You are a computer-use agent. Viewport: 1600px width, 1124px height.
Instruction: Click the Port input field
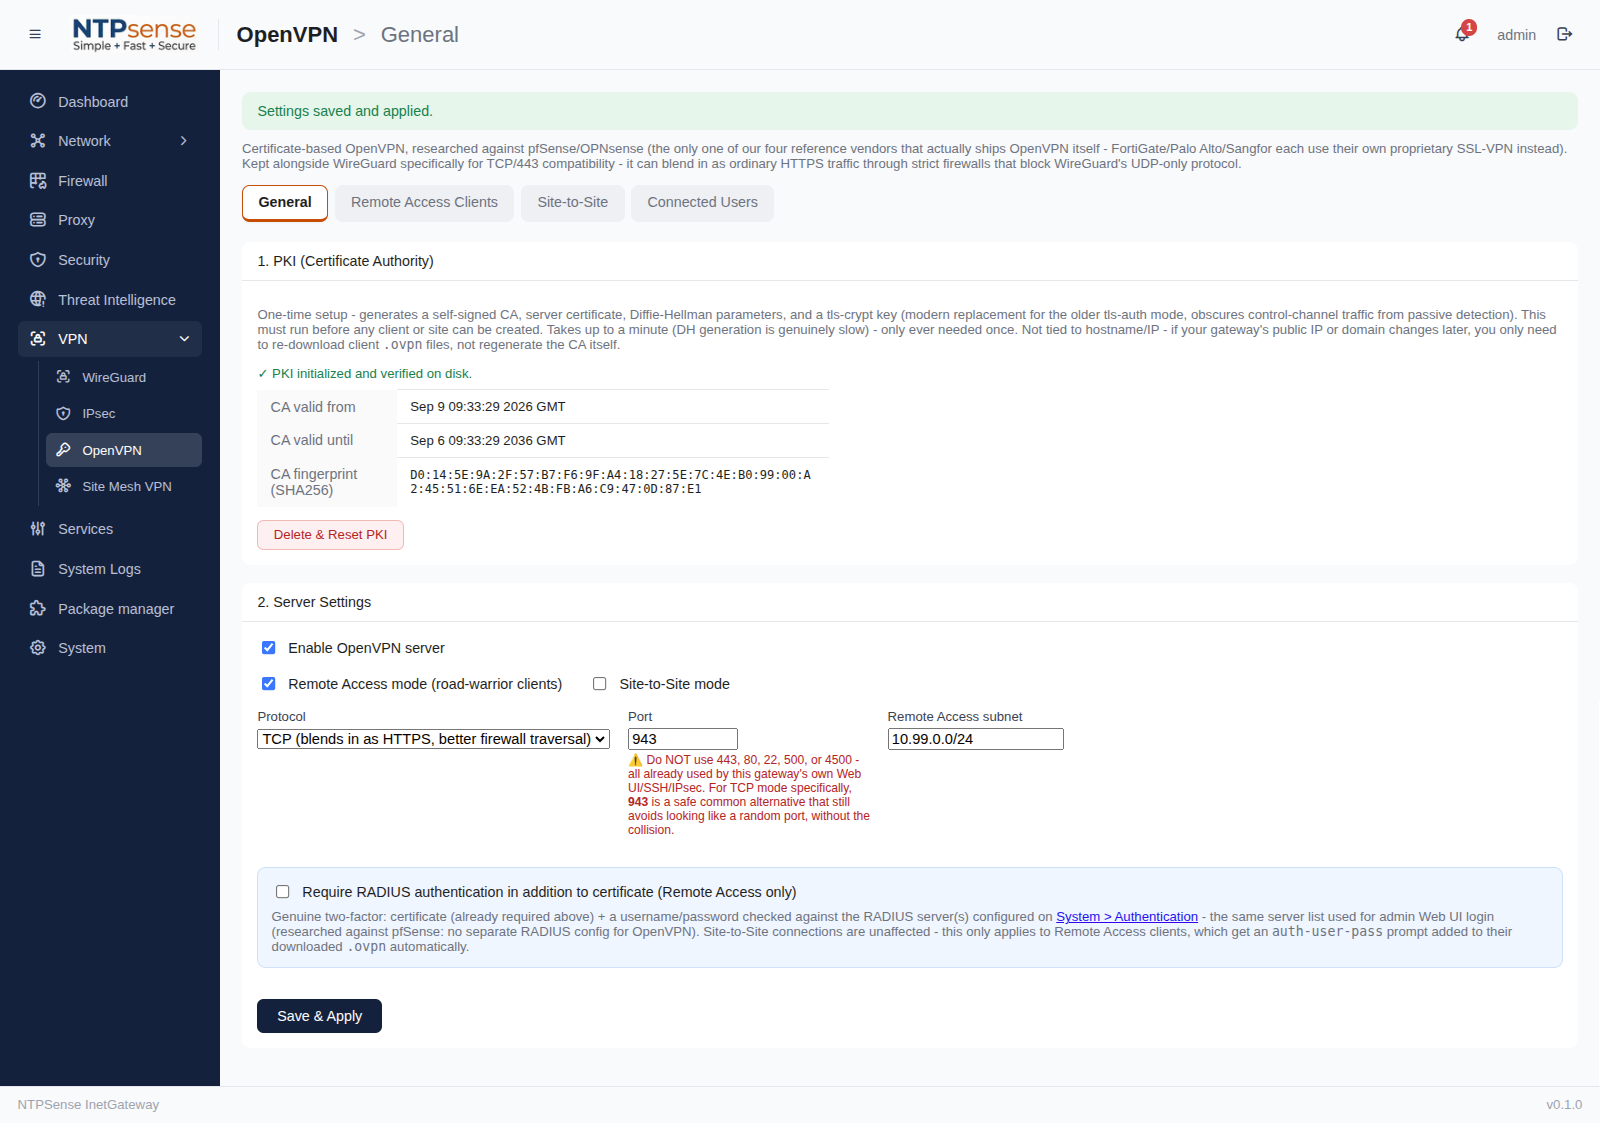[683, 739]
